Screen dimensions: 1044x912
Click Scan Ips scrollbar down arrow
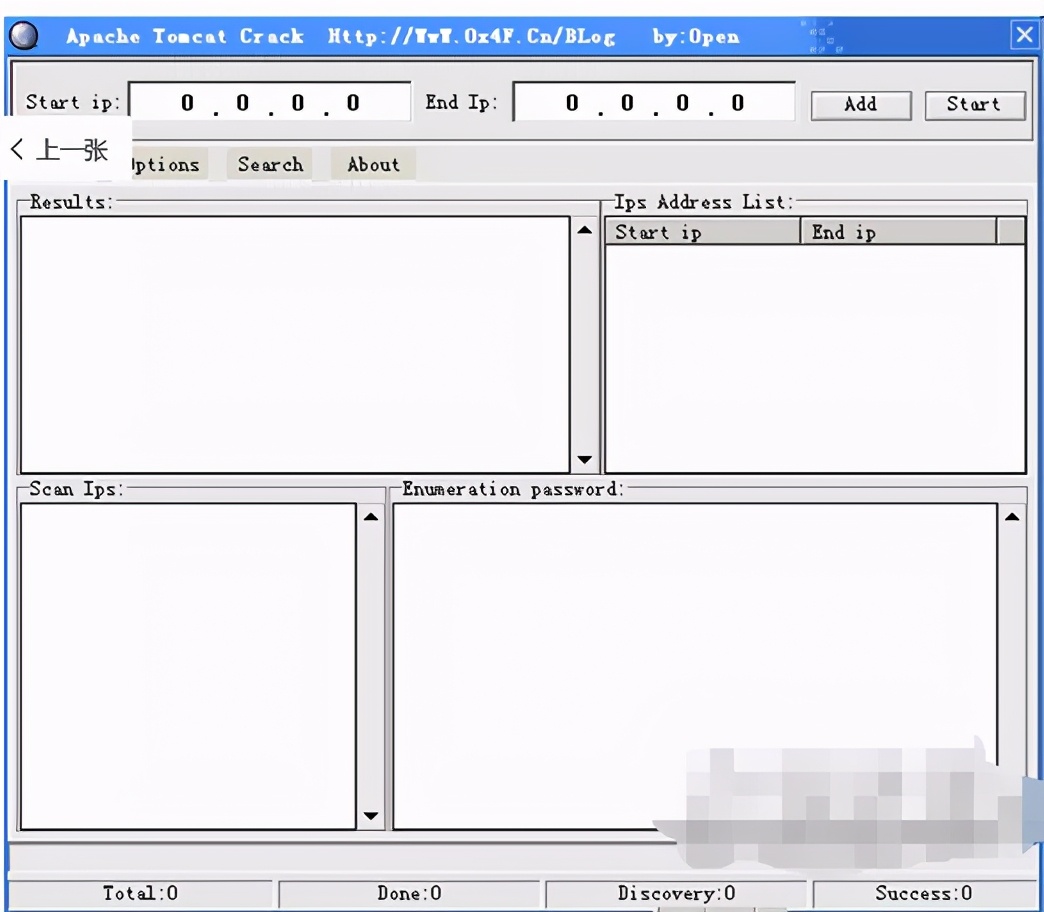click(x=371, y=816)
